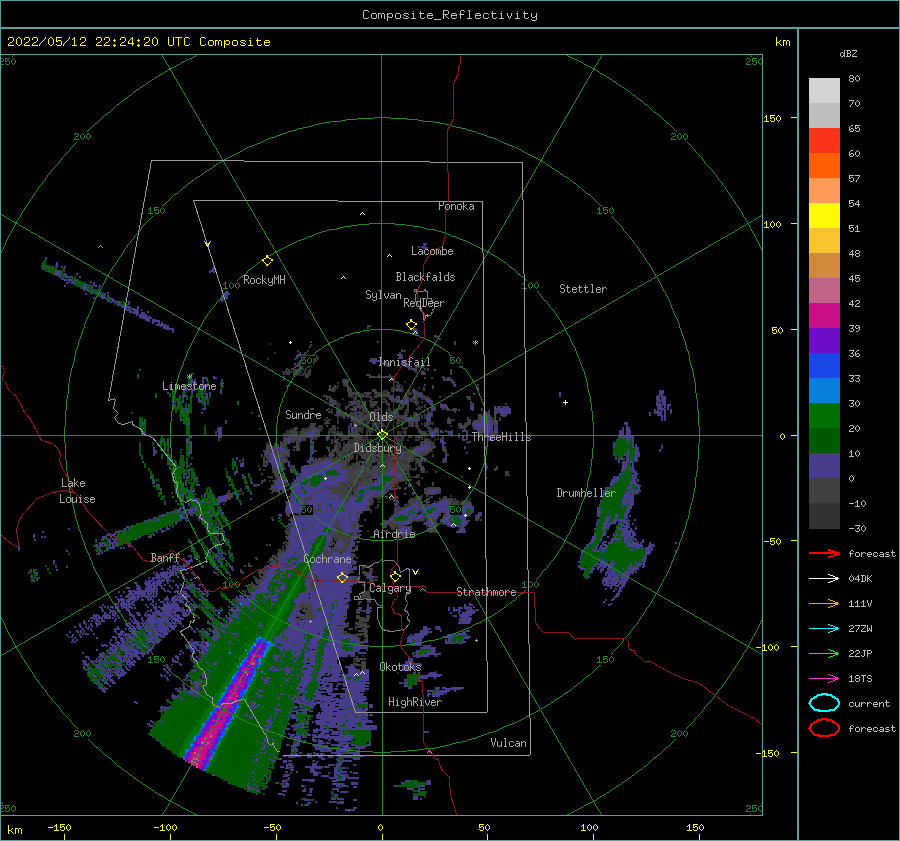Click the Lake Louise label
The width and height of the screenshot is (900, 841).
pyautogui.click(x=77, y=491)
